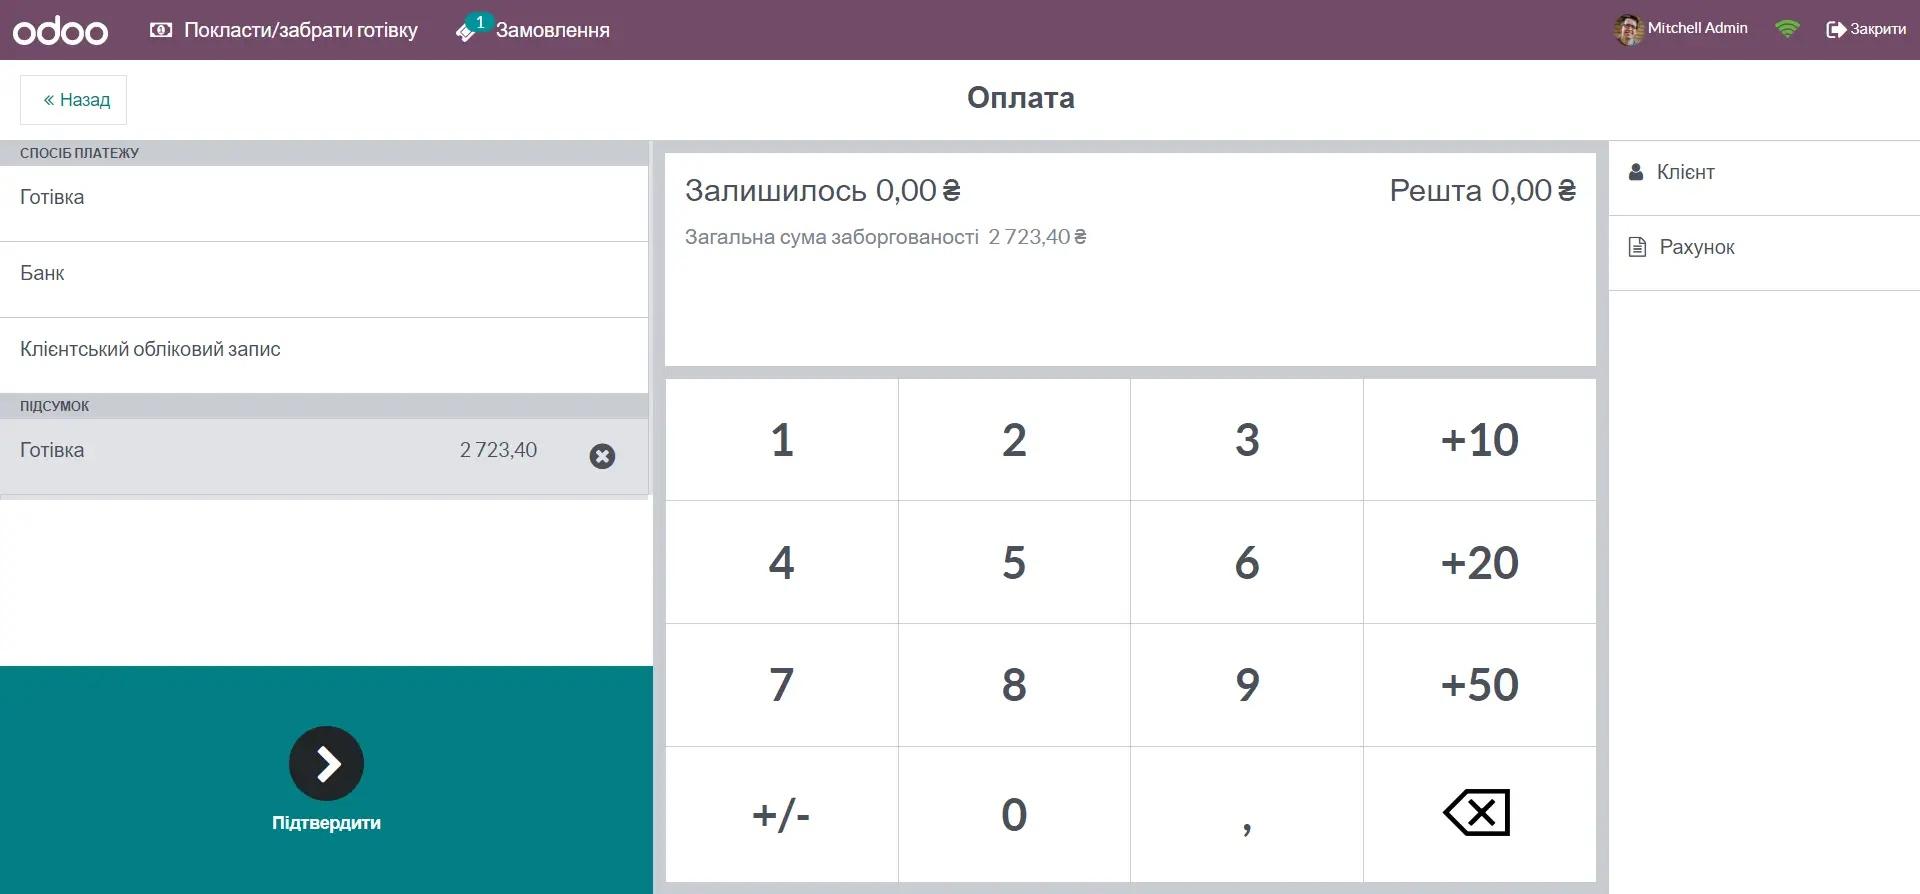This screenshot has width=1920, height=894.
Task: Tap numpad key 3
Action: [1247, 440]
